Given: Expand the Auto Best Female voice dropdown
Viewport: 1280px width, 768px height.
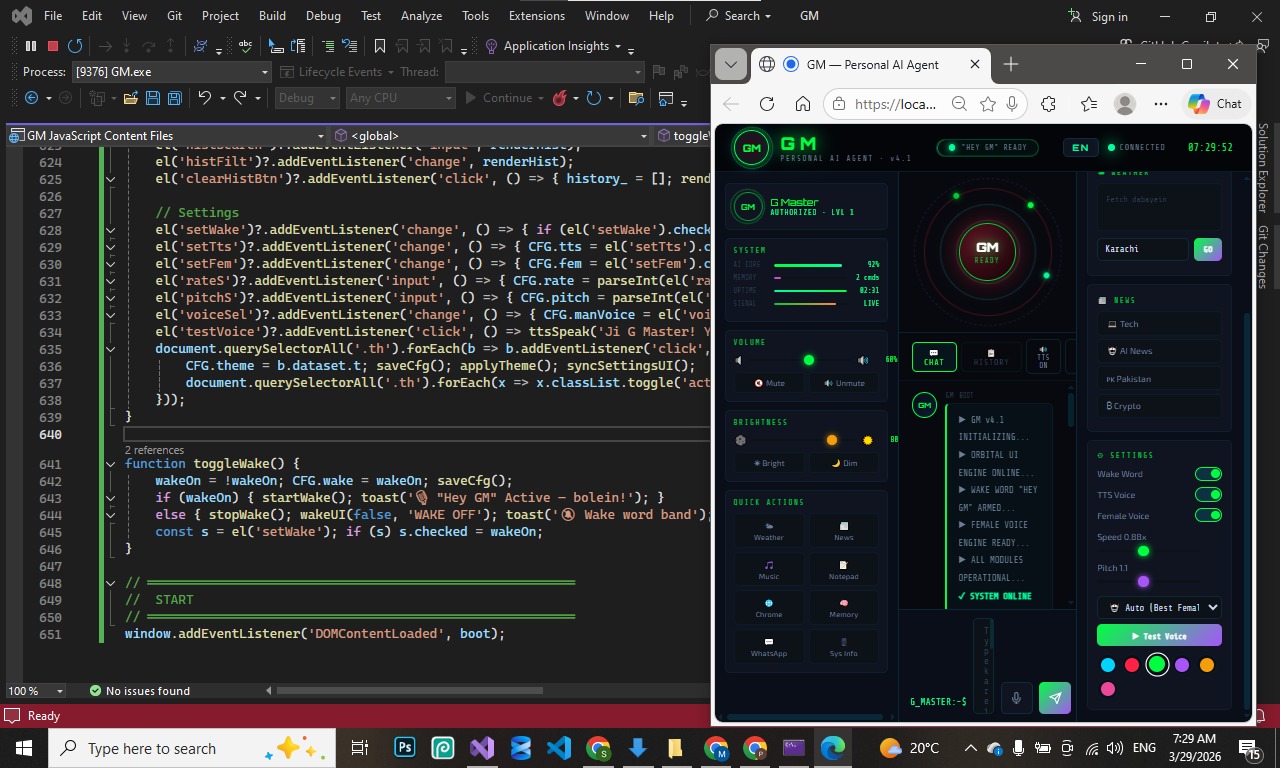Looking at the screenshot, I should pyautogui.click(x=1159, y=607).
